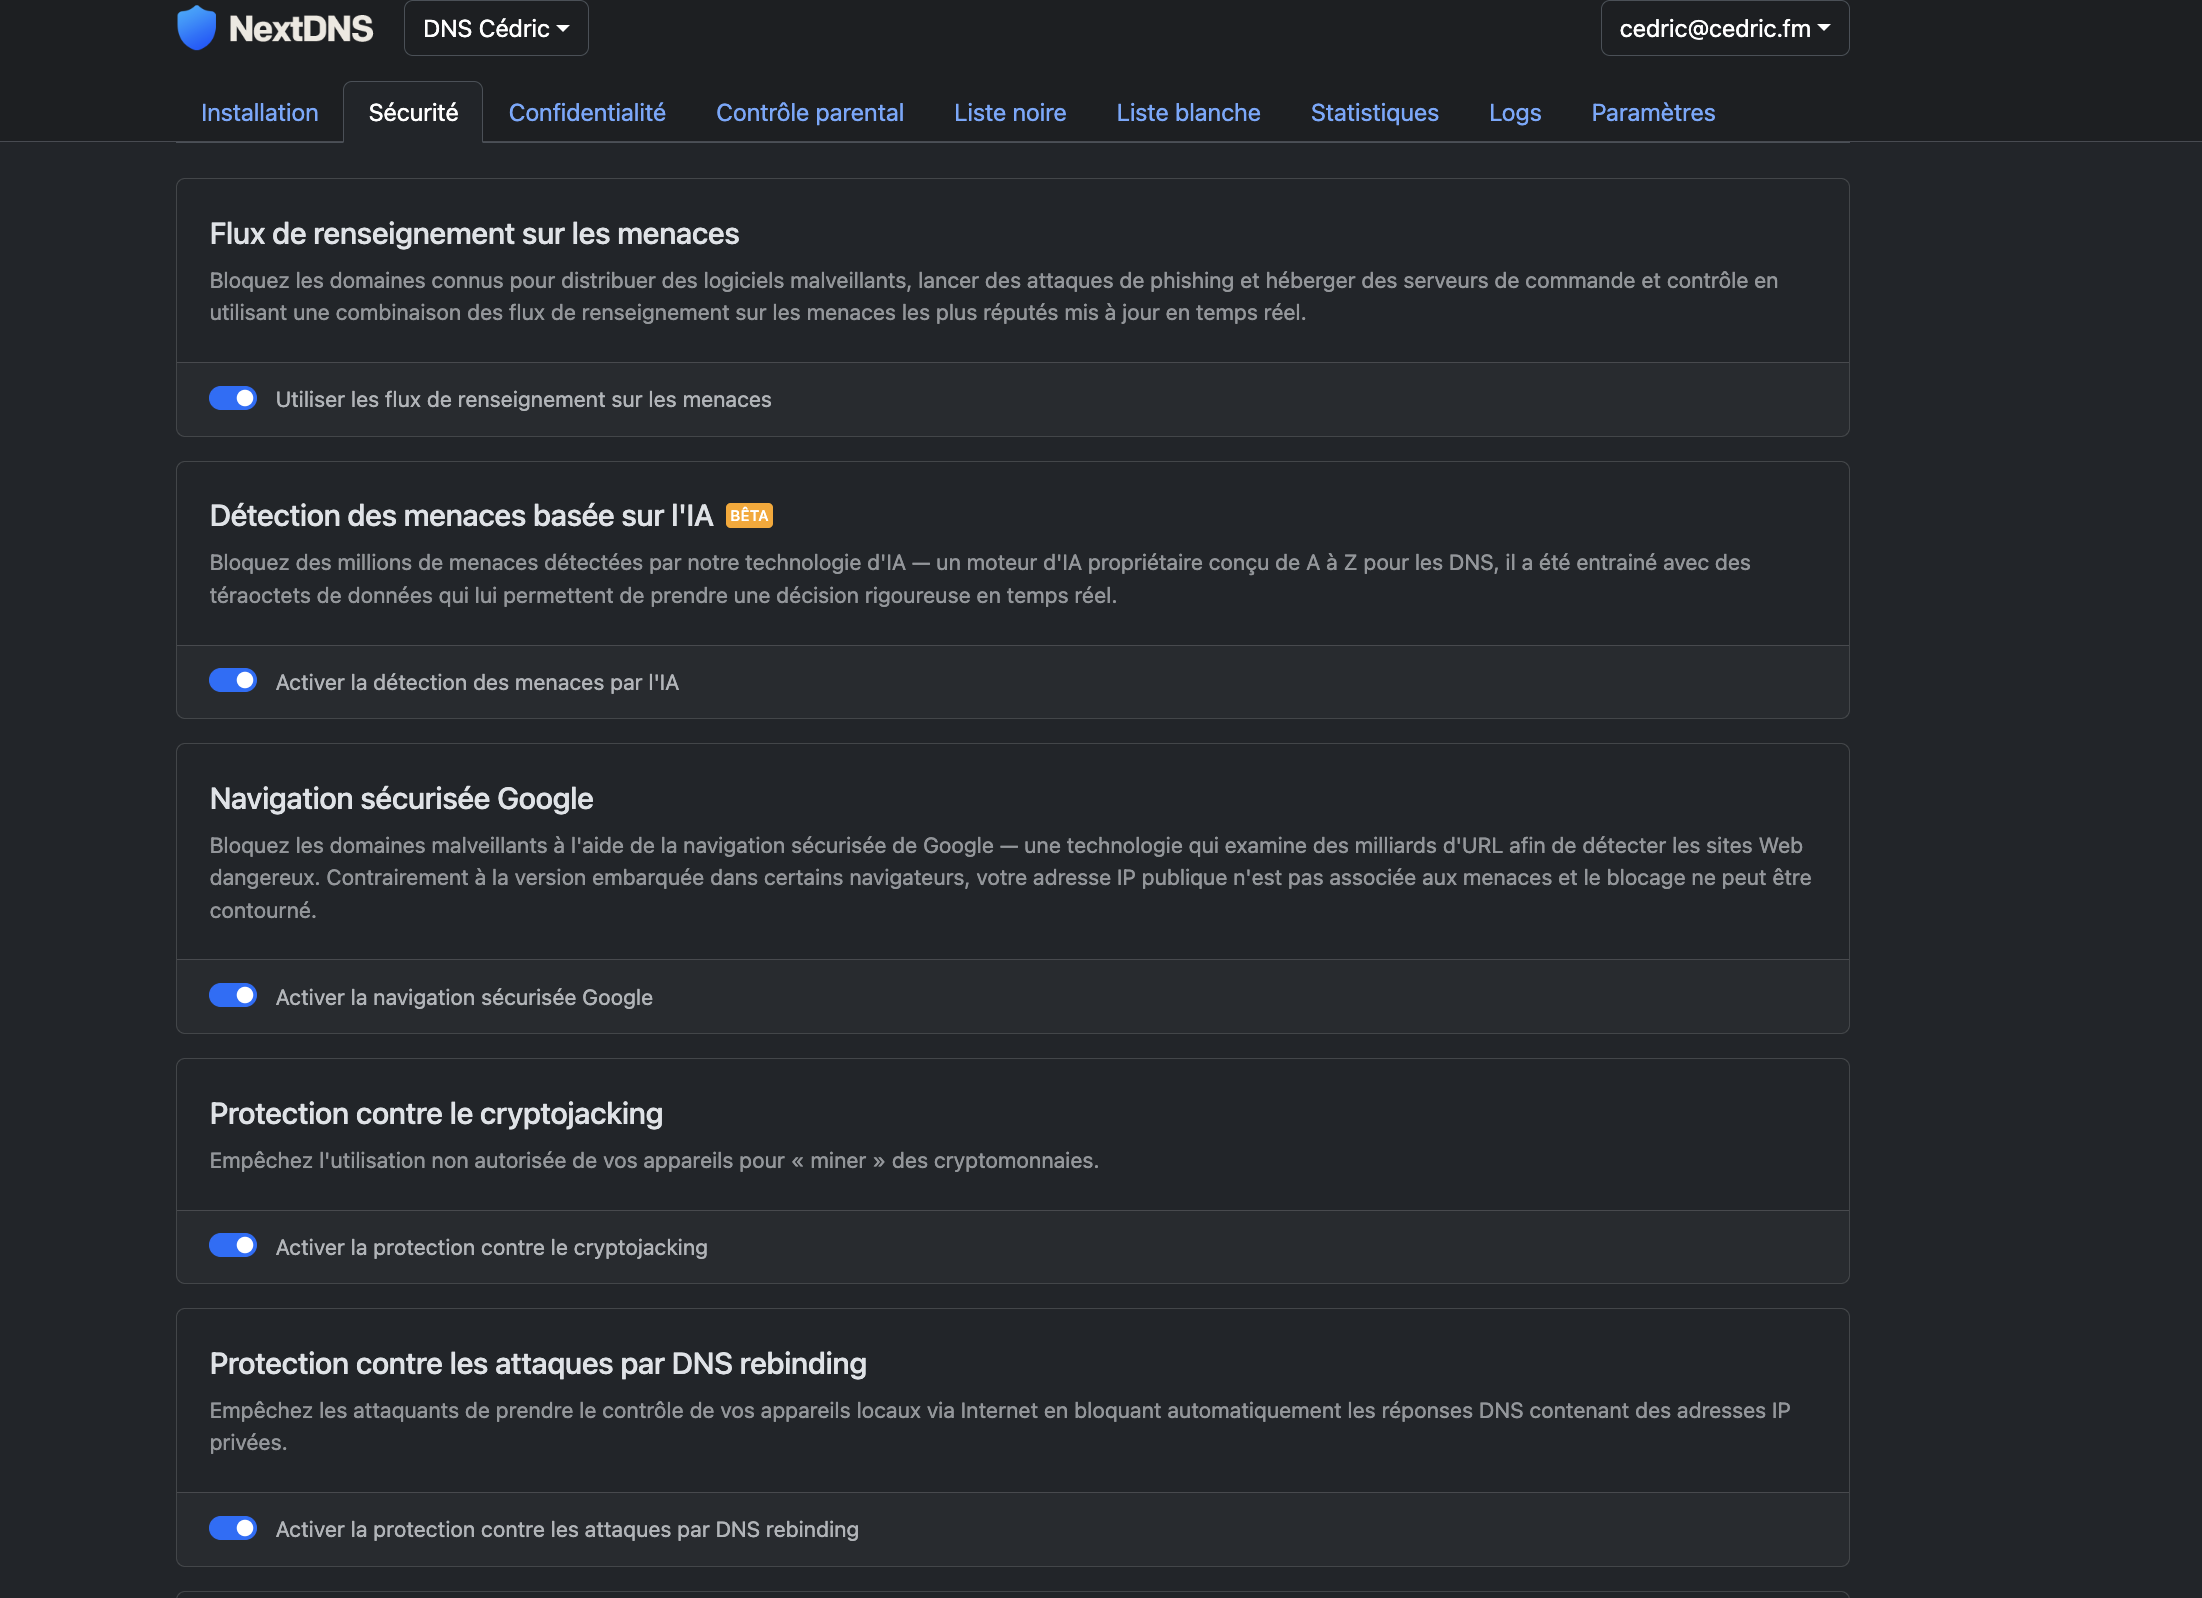Click the Navigation sécurisée Google heading
2202x1598 pixels.
point(401,799)
